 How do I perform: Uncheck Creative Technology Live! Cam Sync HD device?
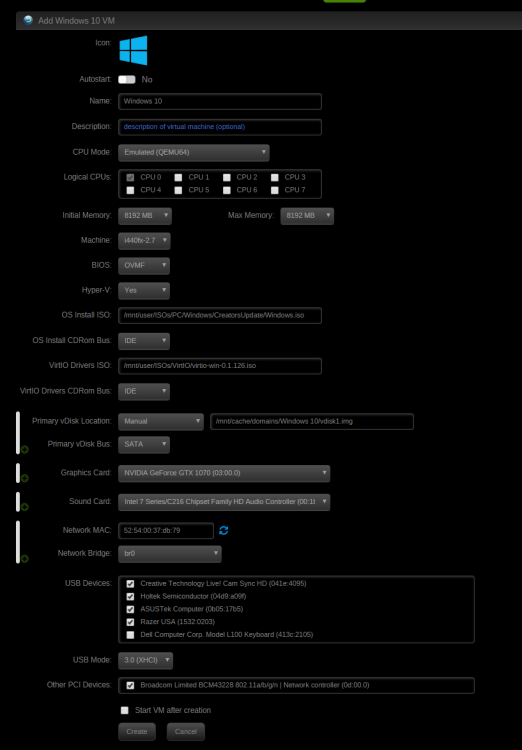click(x=130, y=584)
